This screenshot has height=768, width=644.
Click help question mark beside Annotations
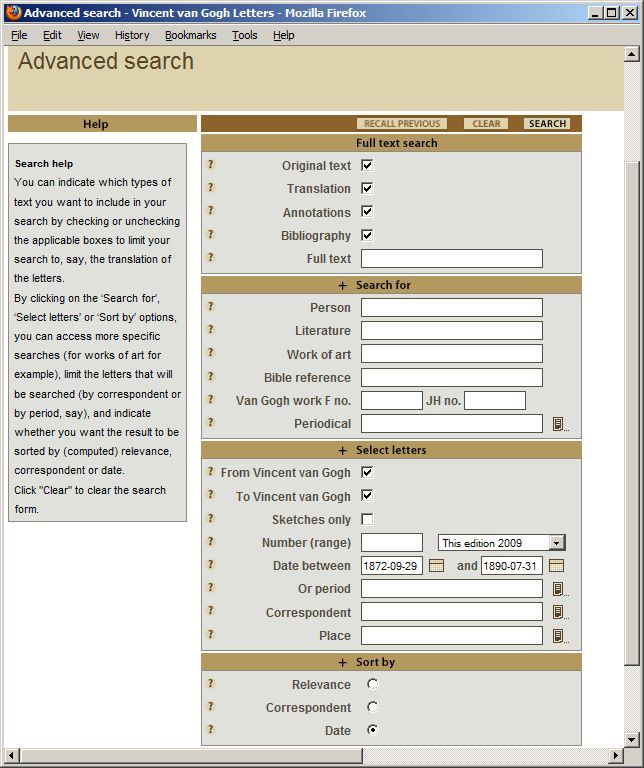211,210
